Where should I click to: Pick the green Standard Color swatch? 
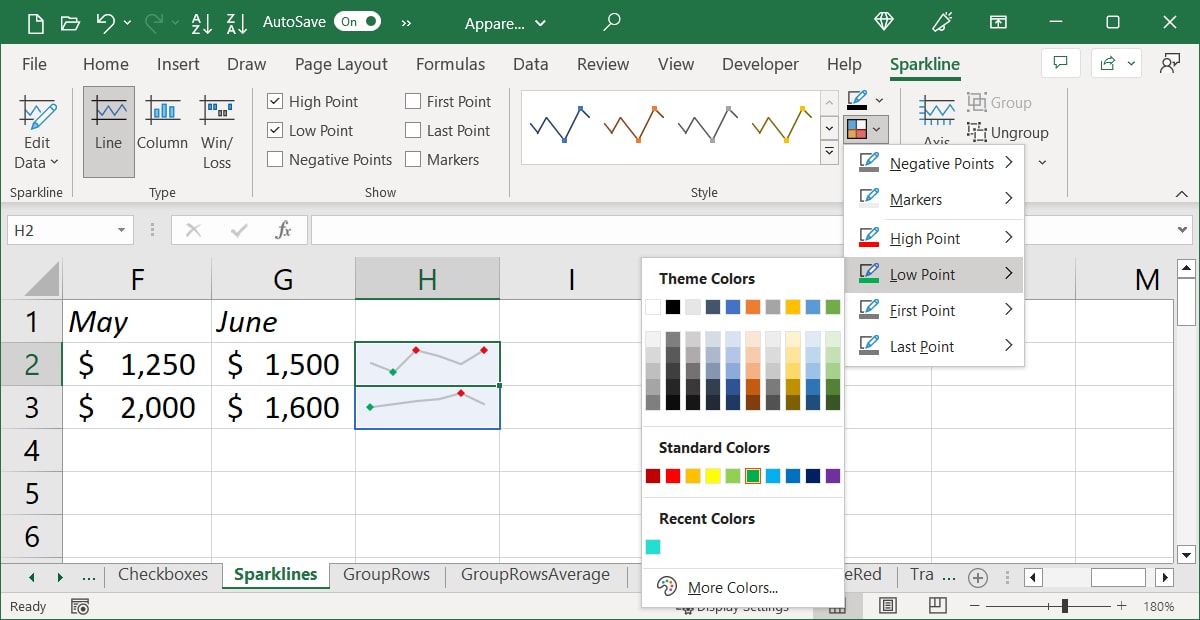tap(753, 476)
